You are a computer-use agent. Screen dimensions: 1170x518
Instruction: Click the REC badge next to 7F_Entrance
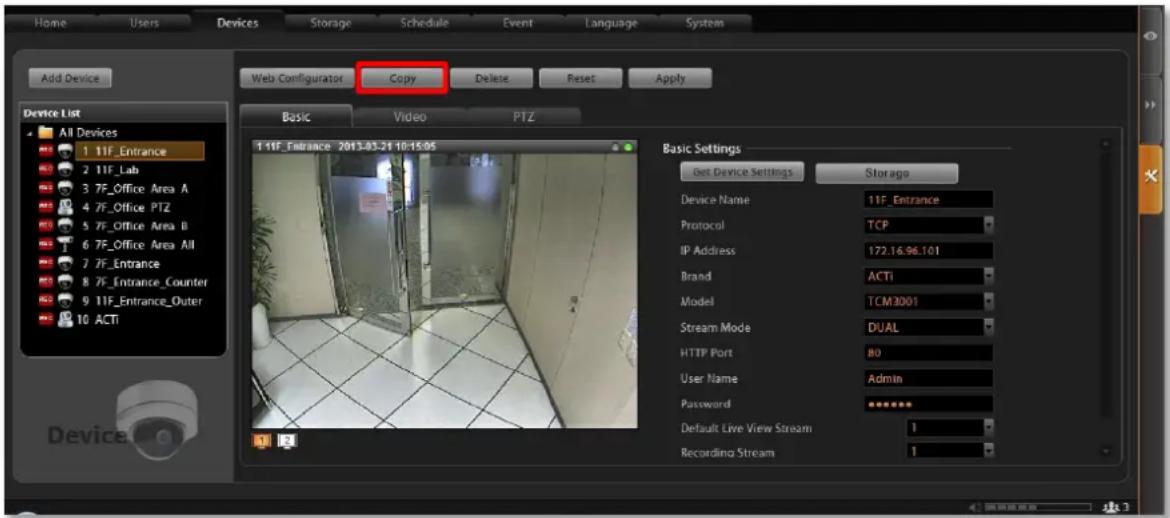point(44,263)
